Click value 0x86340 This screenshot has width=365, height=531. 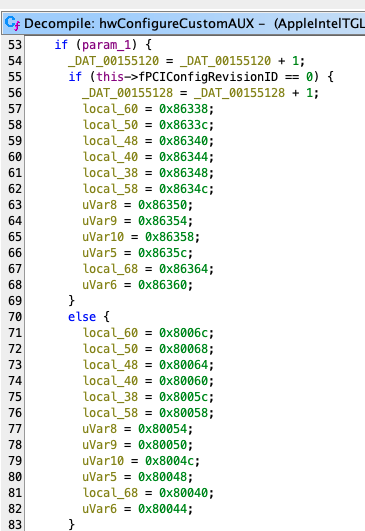click(x=183, y=141)
